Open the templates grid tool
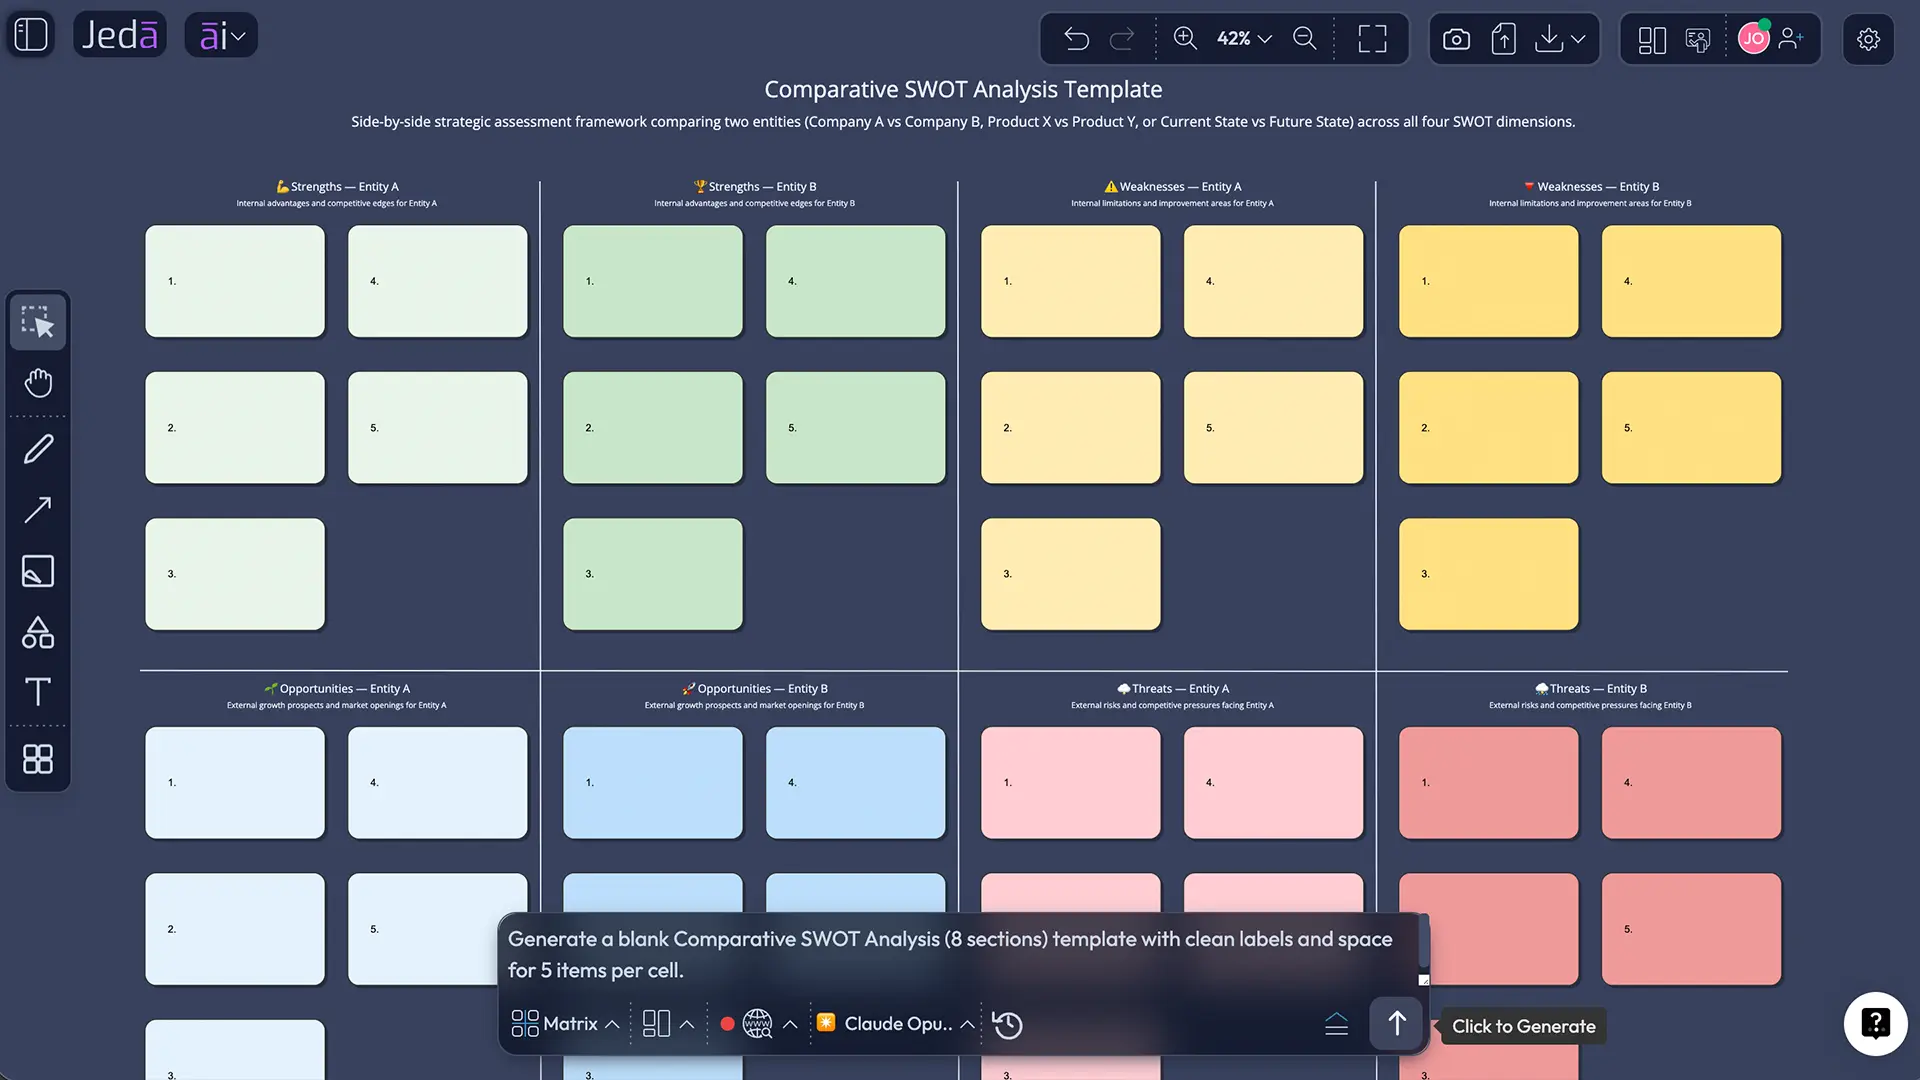 38,759
